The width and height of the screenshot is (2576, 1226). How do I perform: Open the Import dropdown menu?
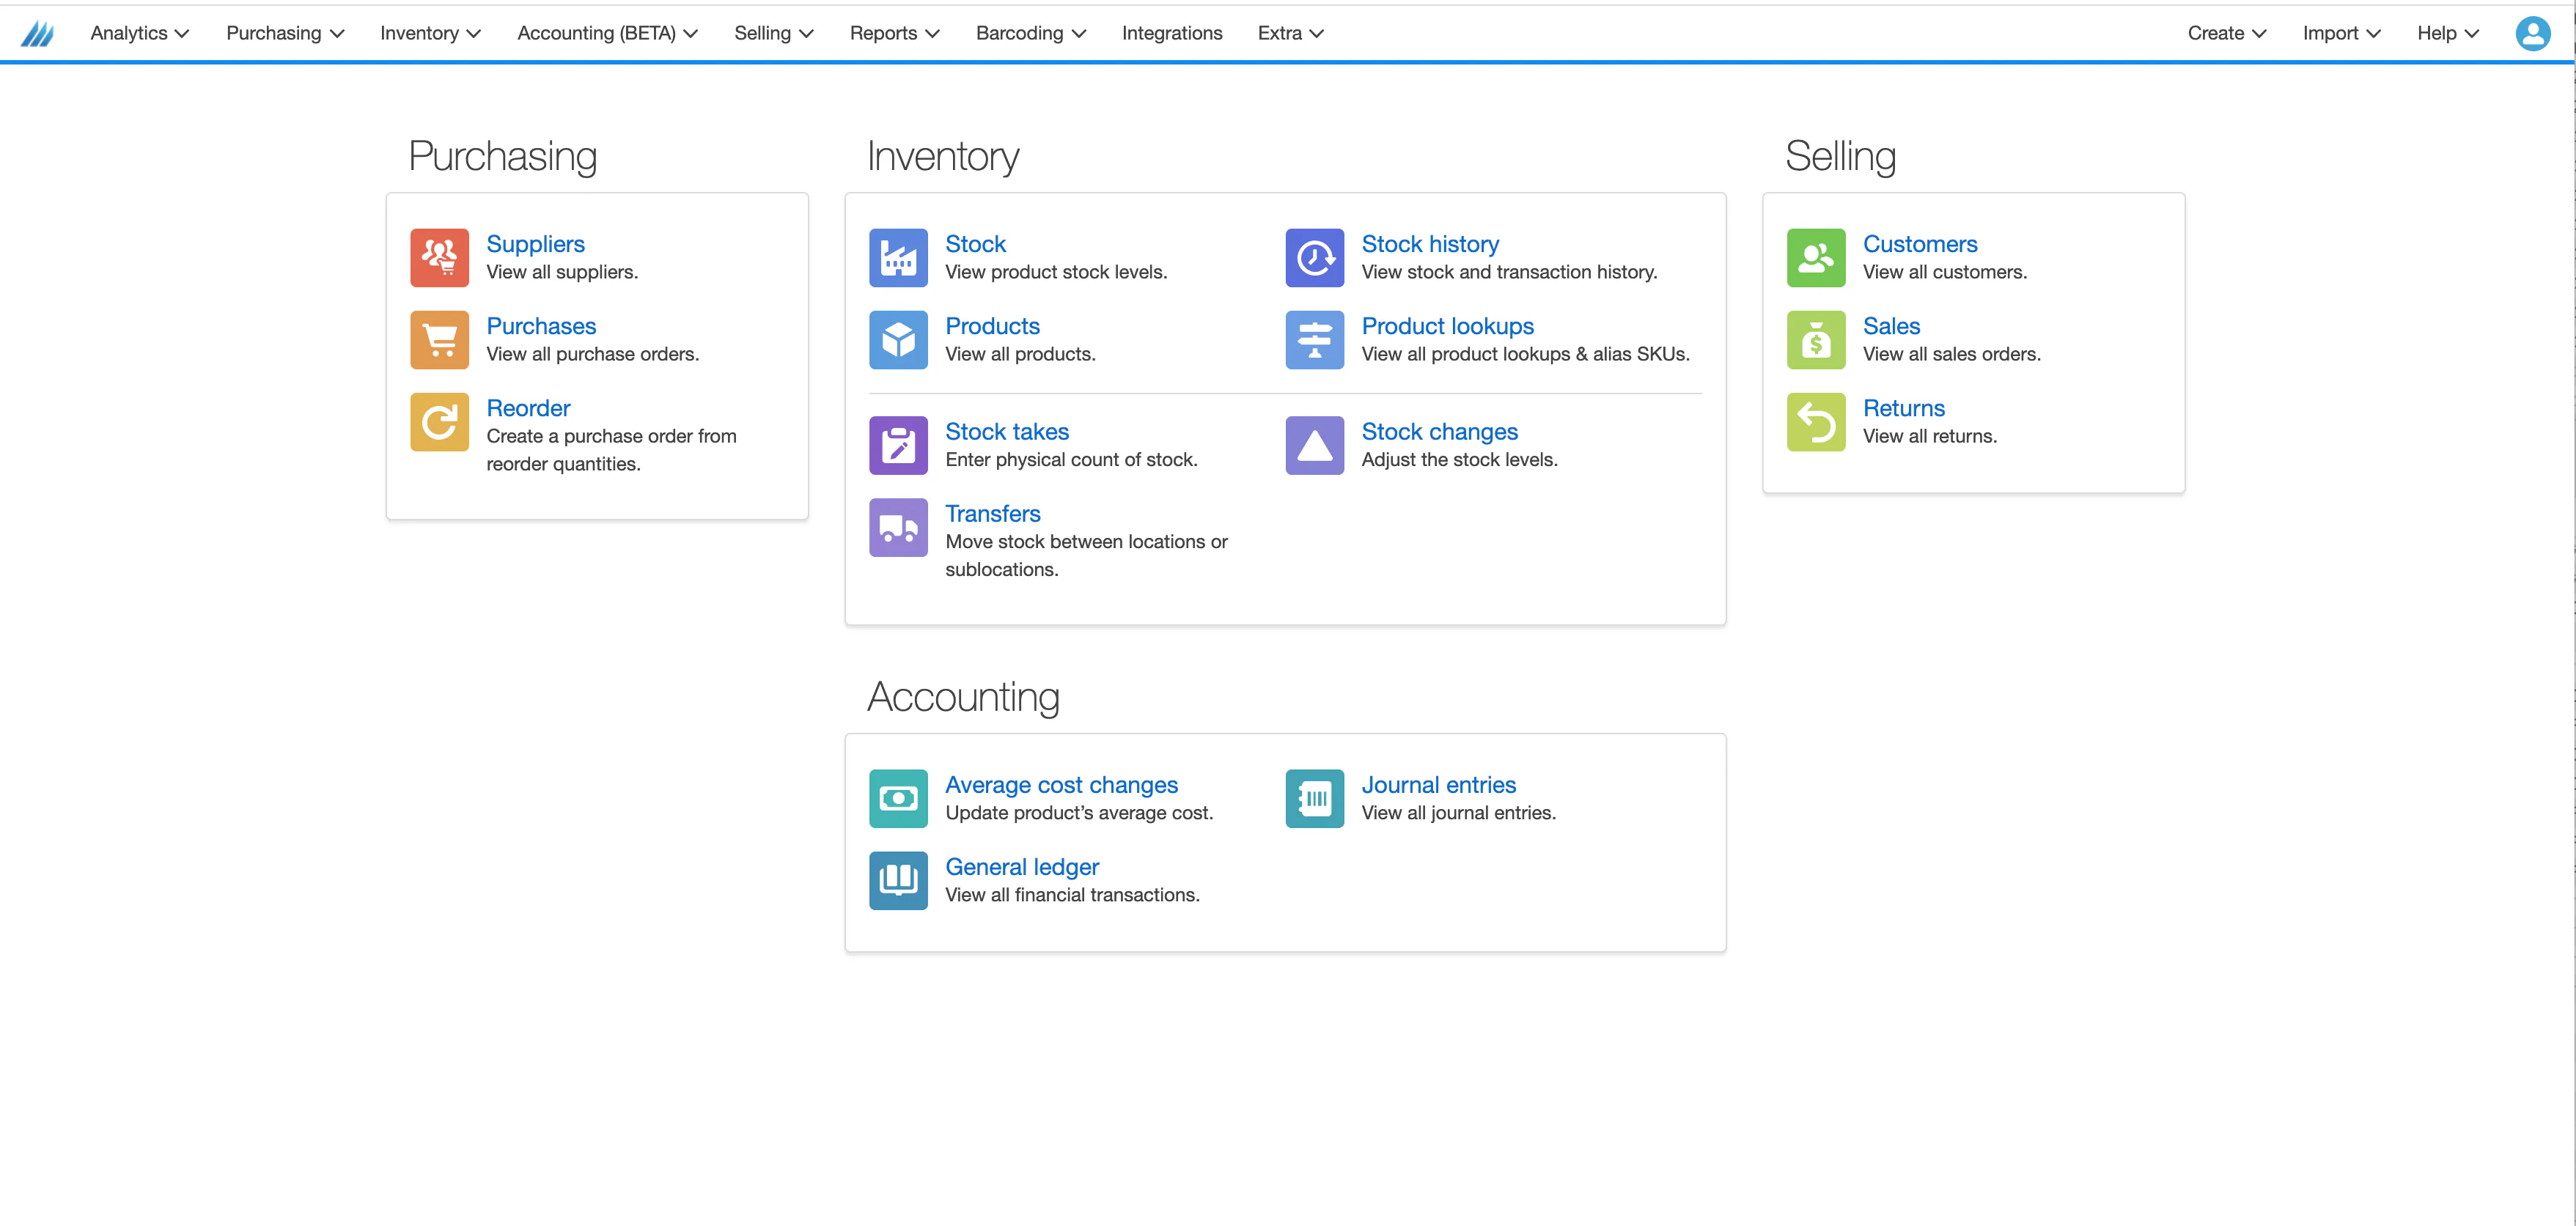pyautogui.click(x=2341, y=33)
